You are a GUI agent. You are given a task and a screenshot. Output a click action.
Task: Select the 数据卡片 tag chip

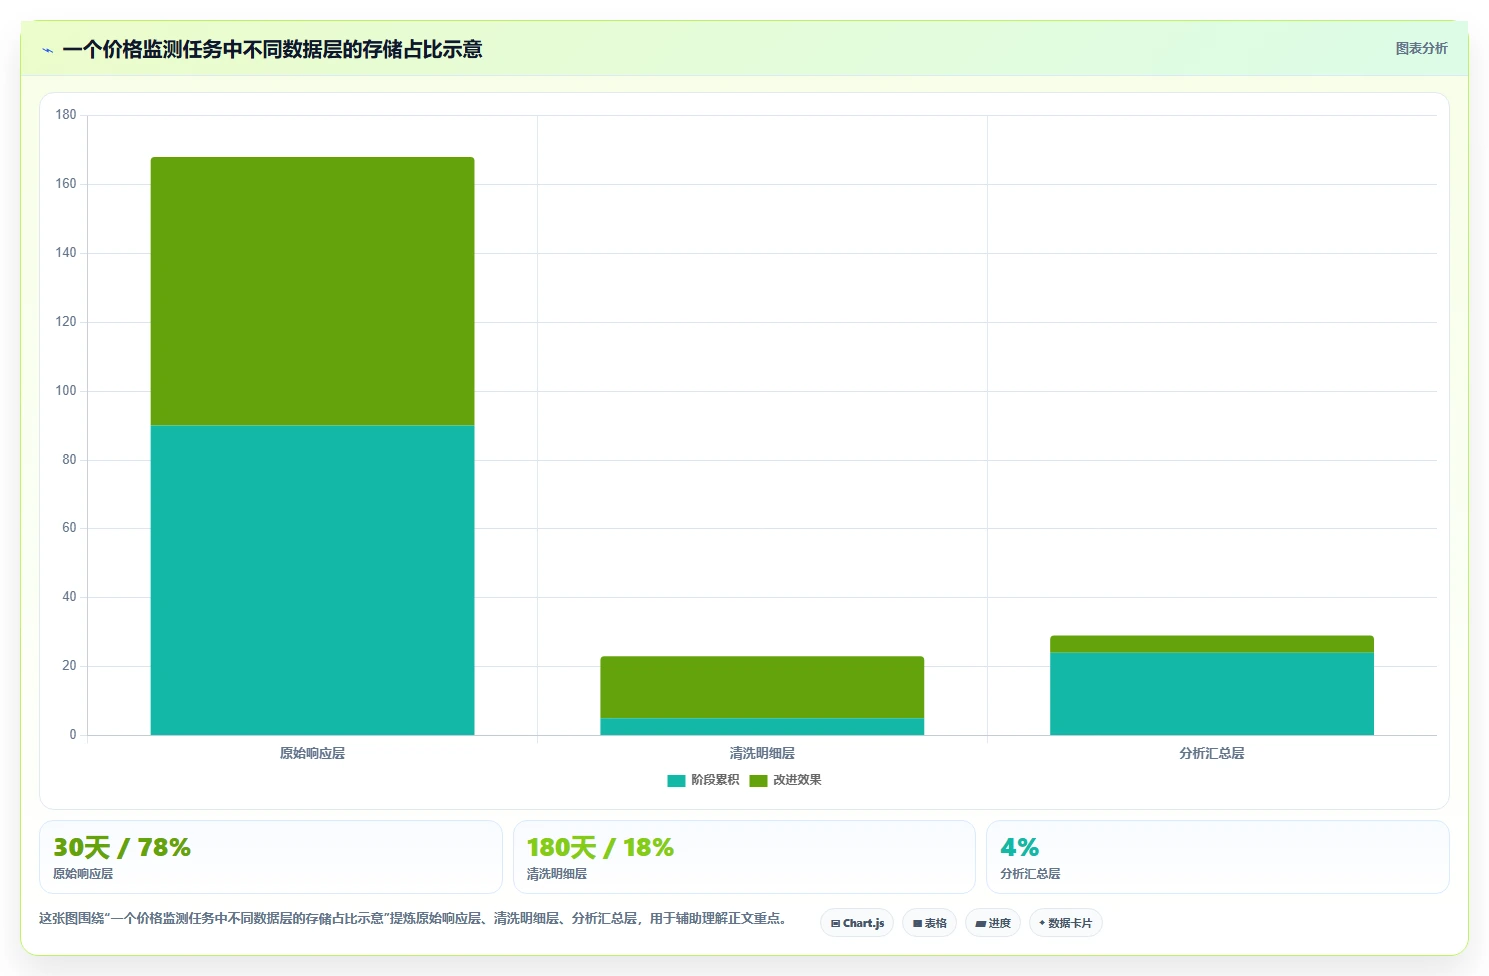[x=1066, y=923]
